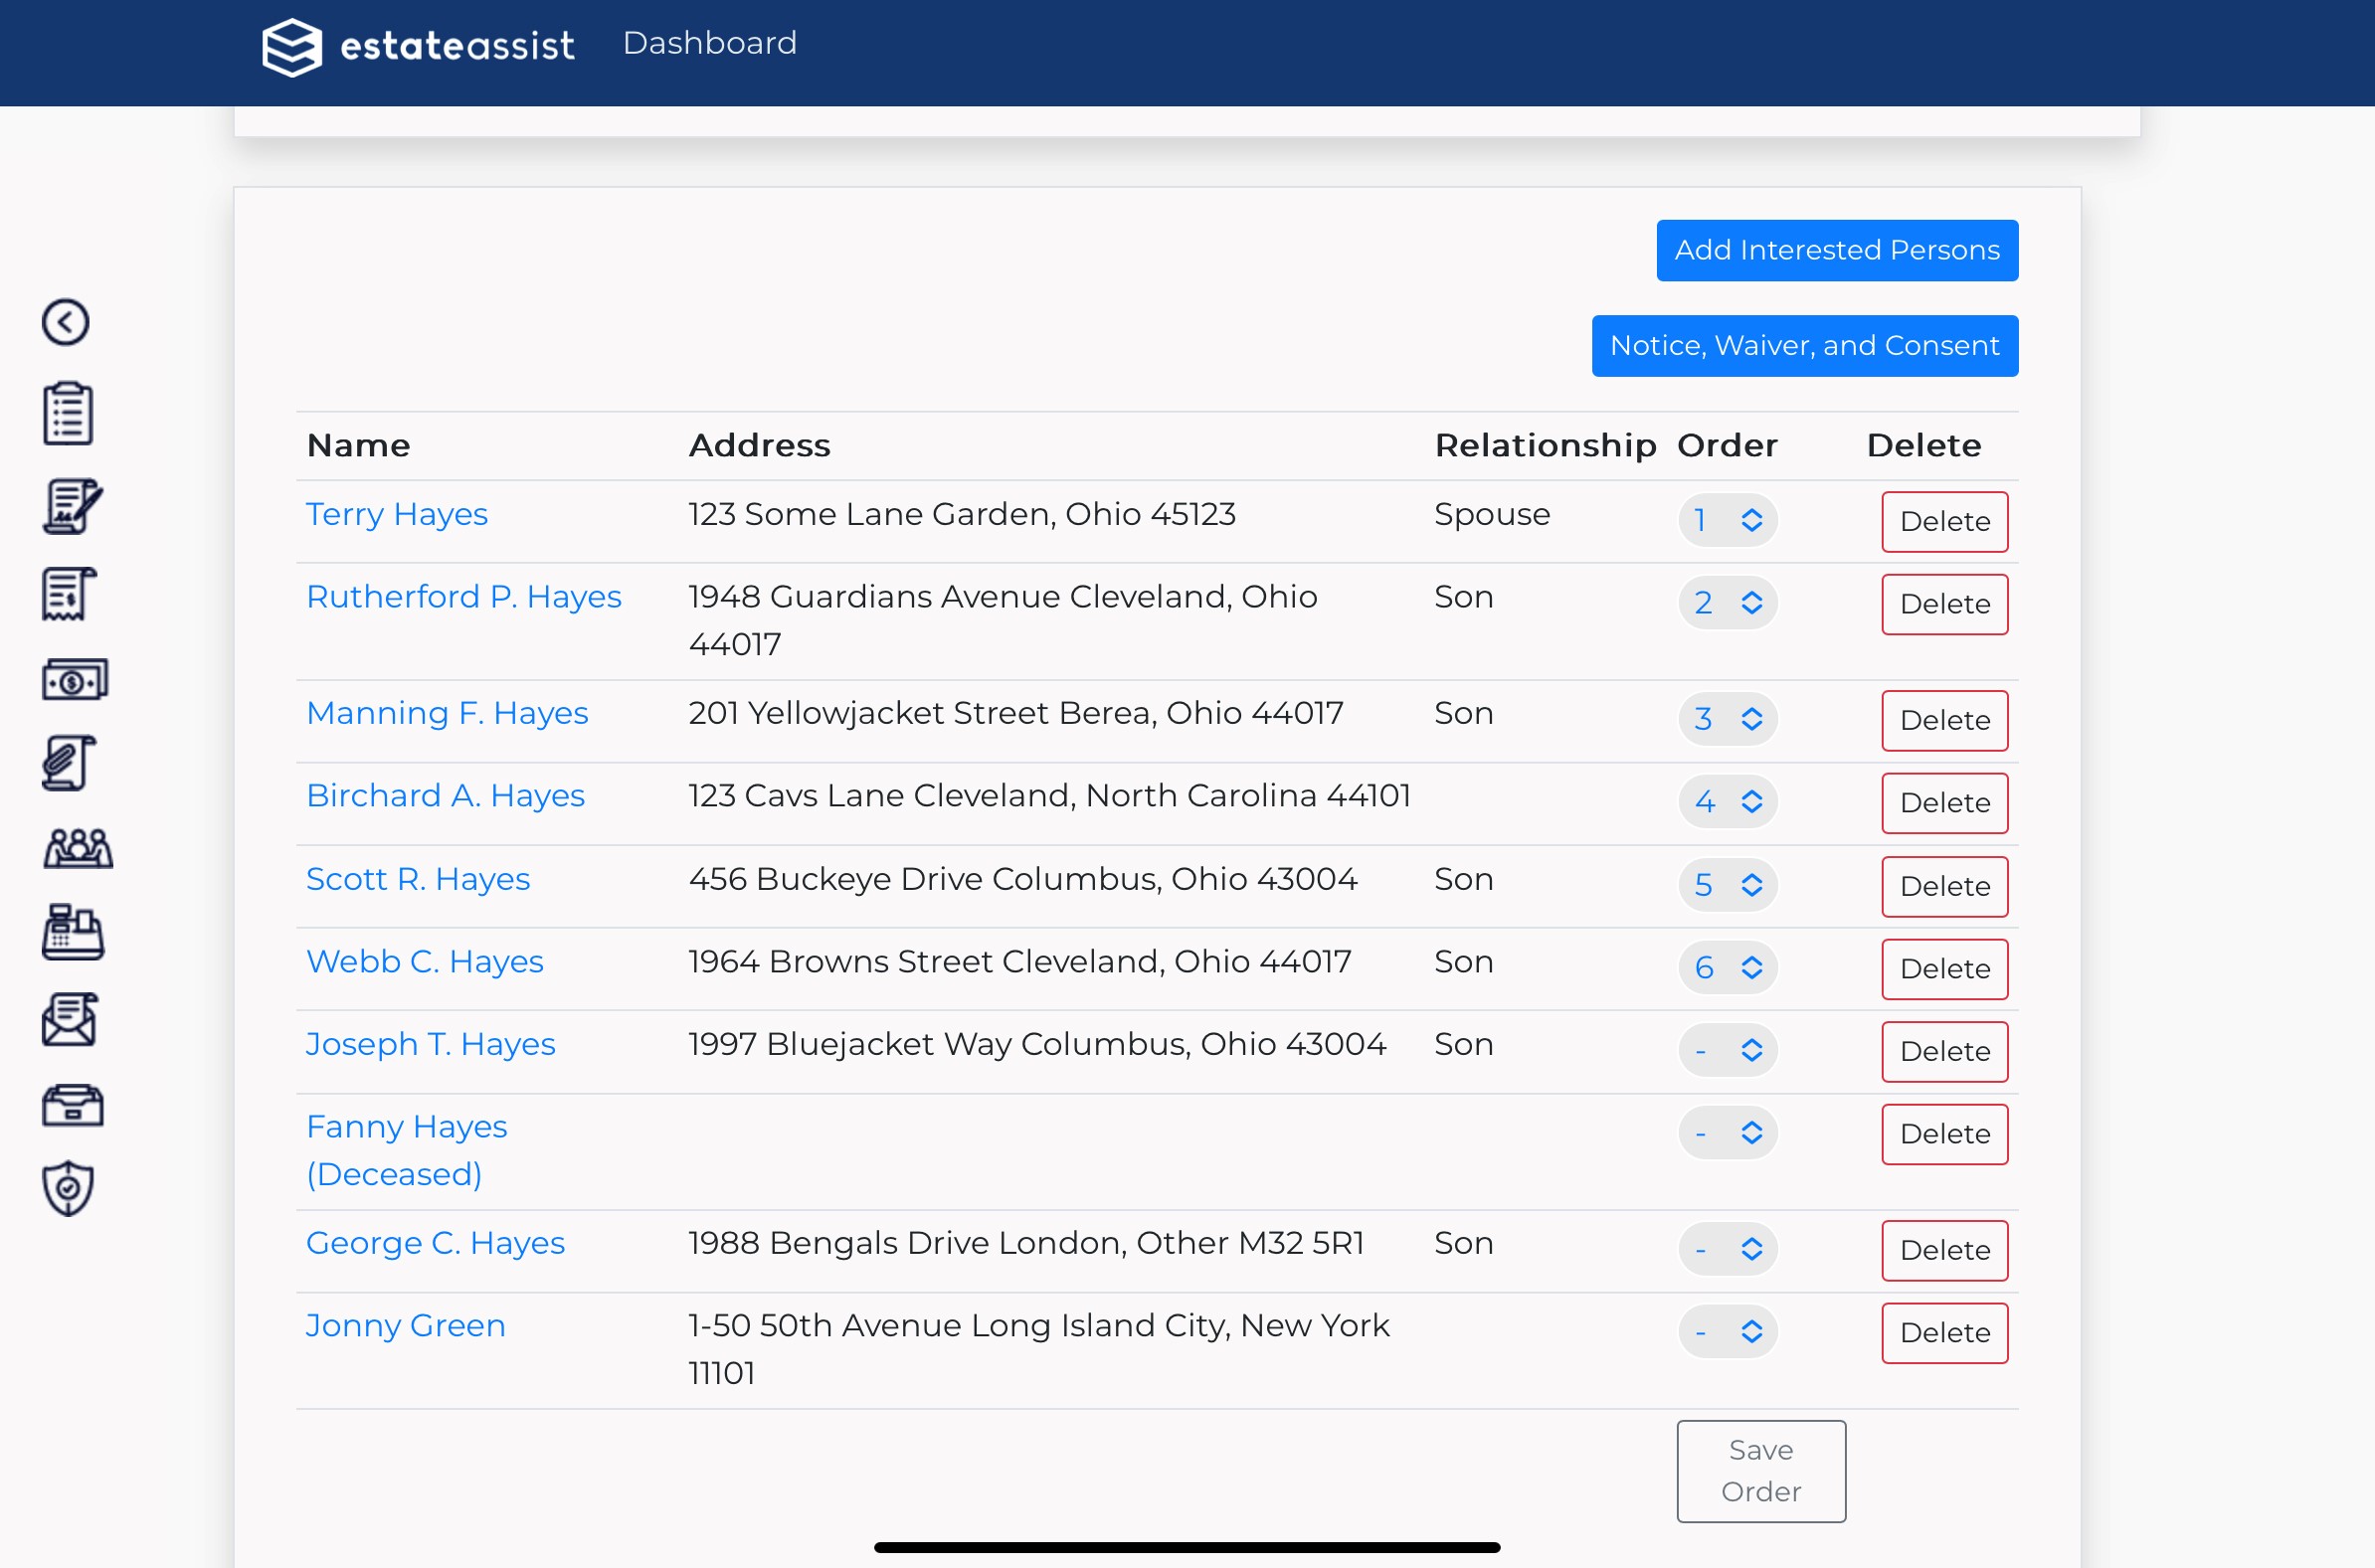Click the Save Order button

click(x=1761, y=1471)
